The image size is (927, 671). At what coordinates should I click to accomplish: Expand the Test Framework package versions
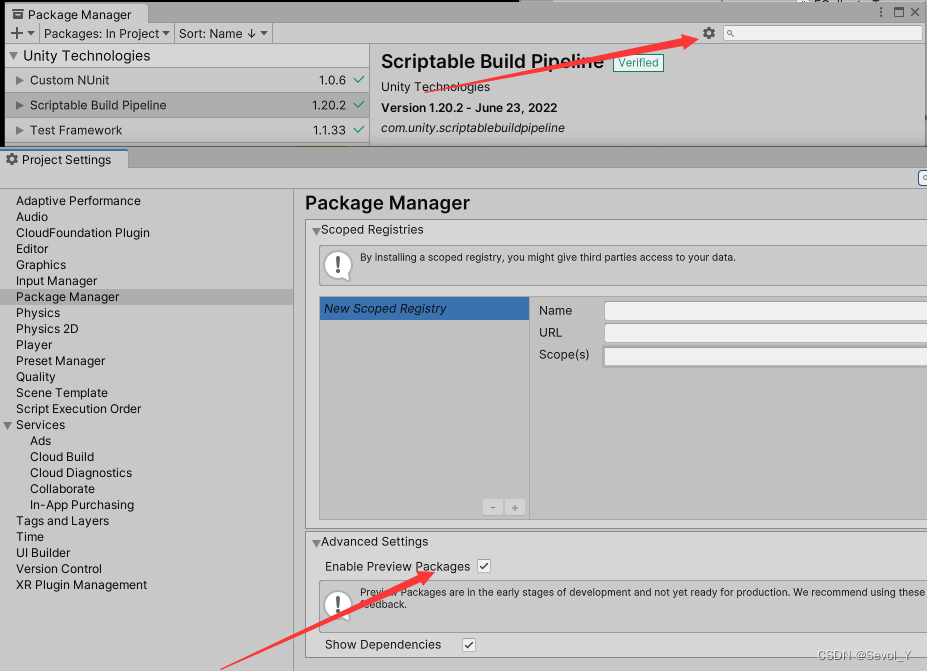(x=20, y=130)
